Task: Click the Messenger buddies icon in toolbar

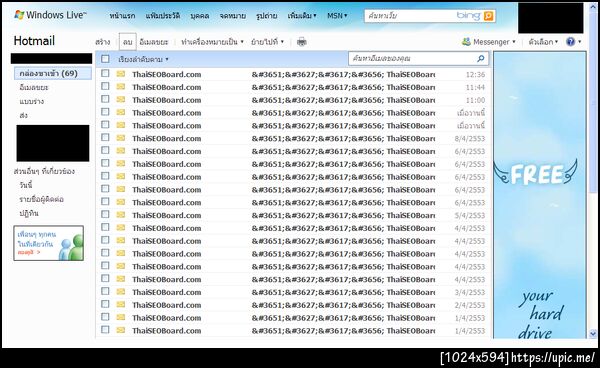Action: pyautogui.click(x=466, y=42)
